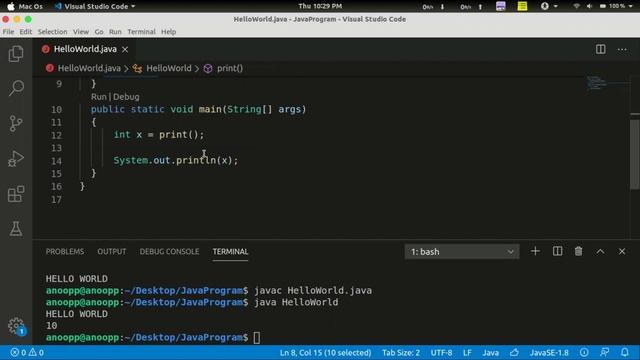The height and width of the screenshot is (360, 640).
Task: Click the editor vertical scrollbar
Action: 635,154
